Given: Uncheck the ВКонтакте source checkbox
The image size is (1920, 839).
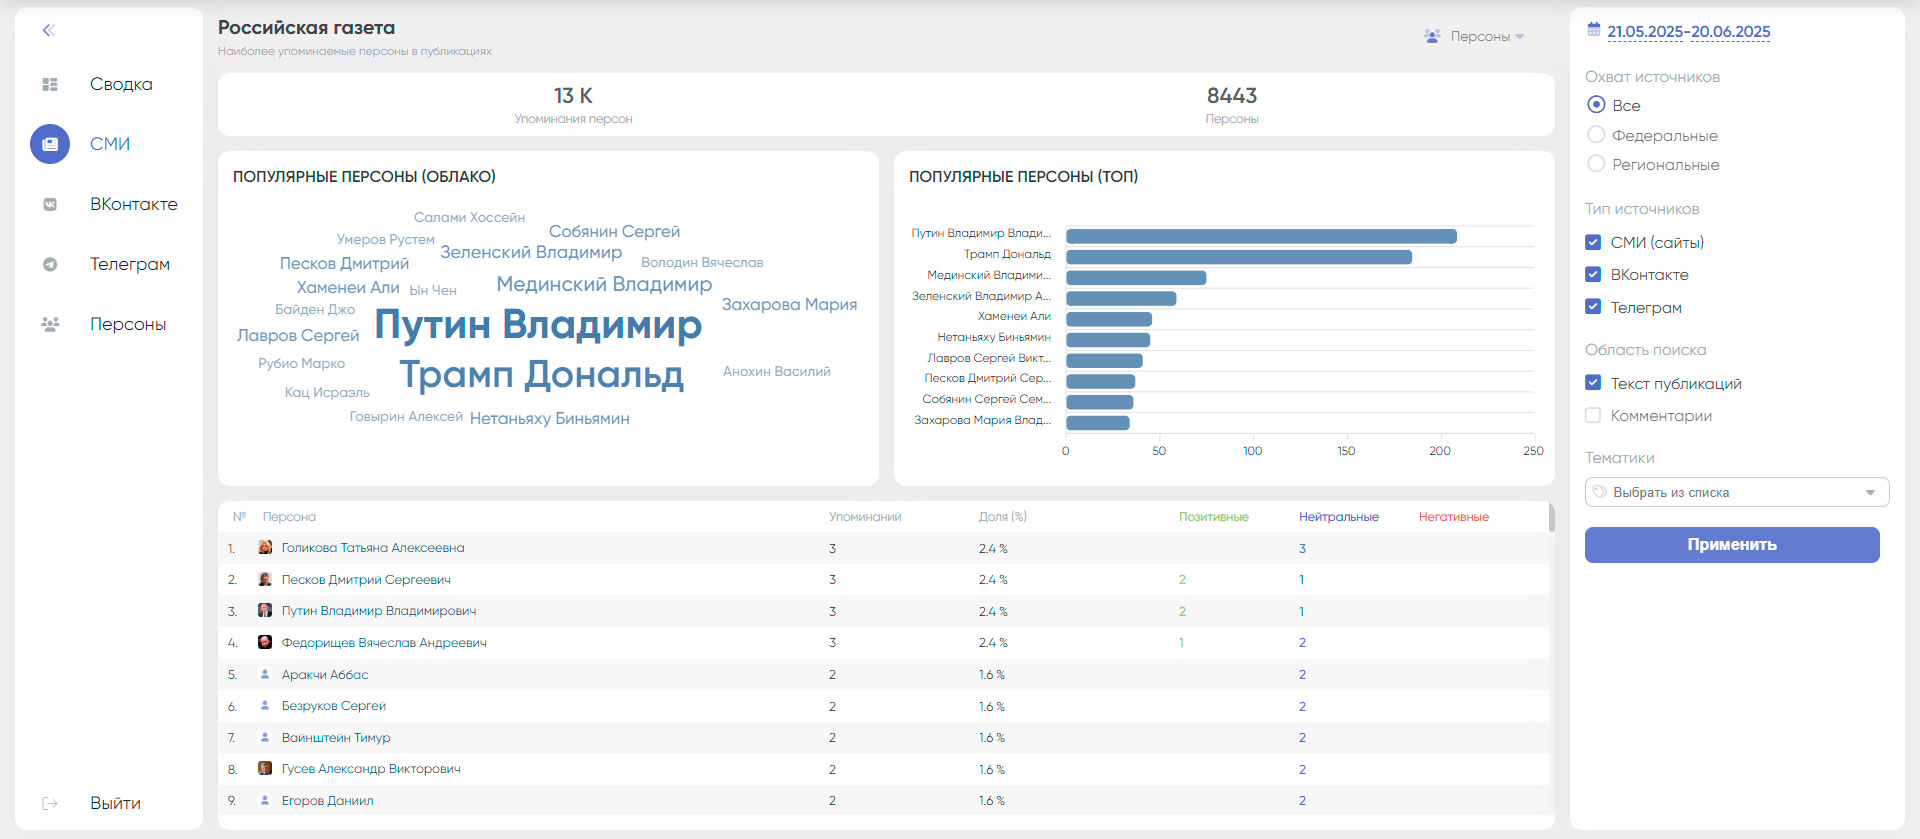Looking at the screenshot, I should coord(1593,275).
